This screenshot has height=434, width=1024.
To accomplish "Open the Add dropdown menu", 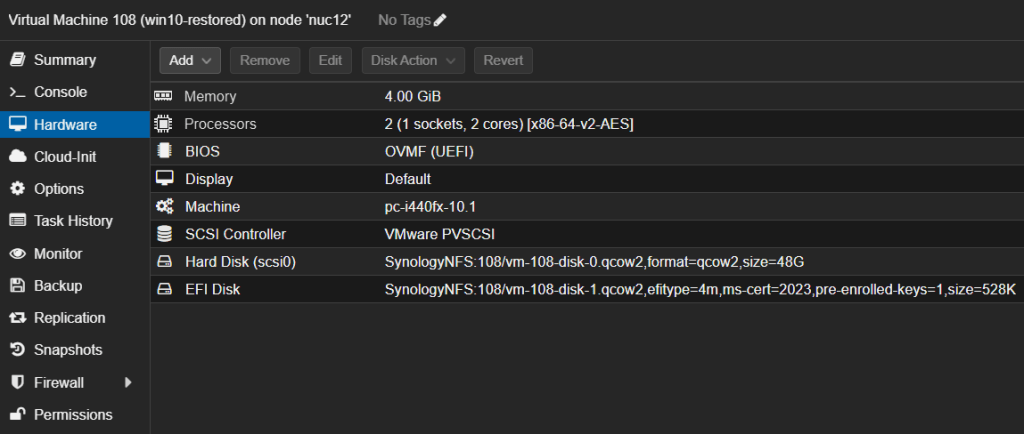I will coord(190,61).
